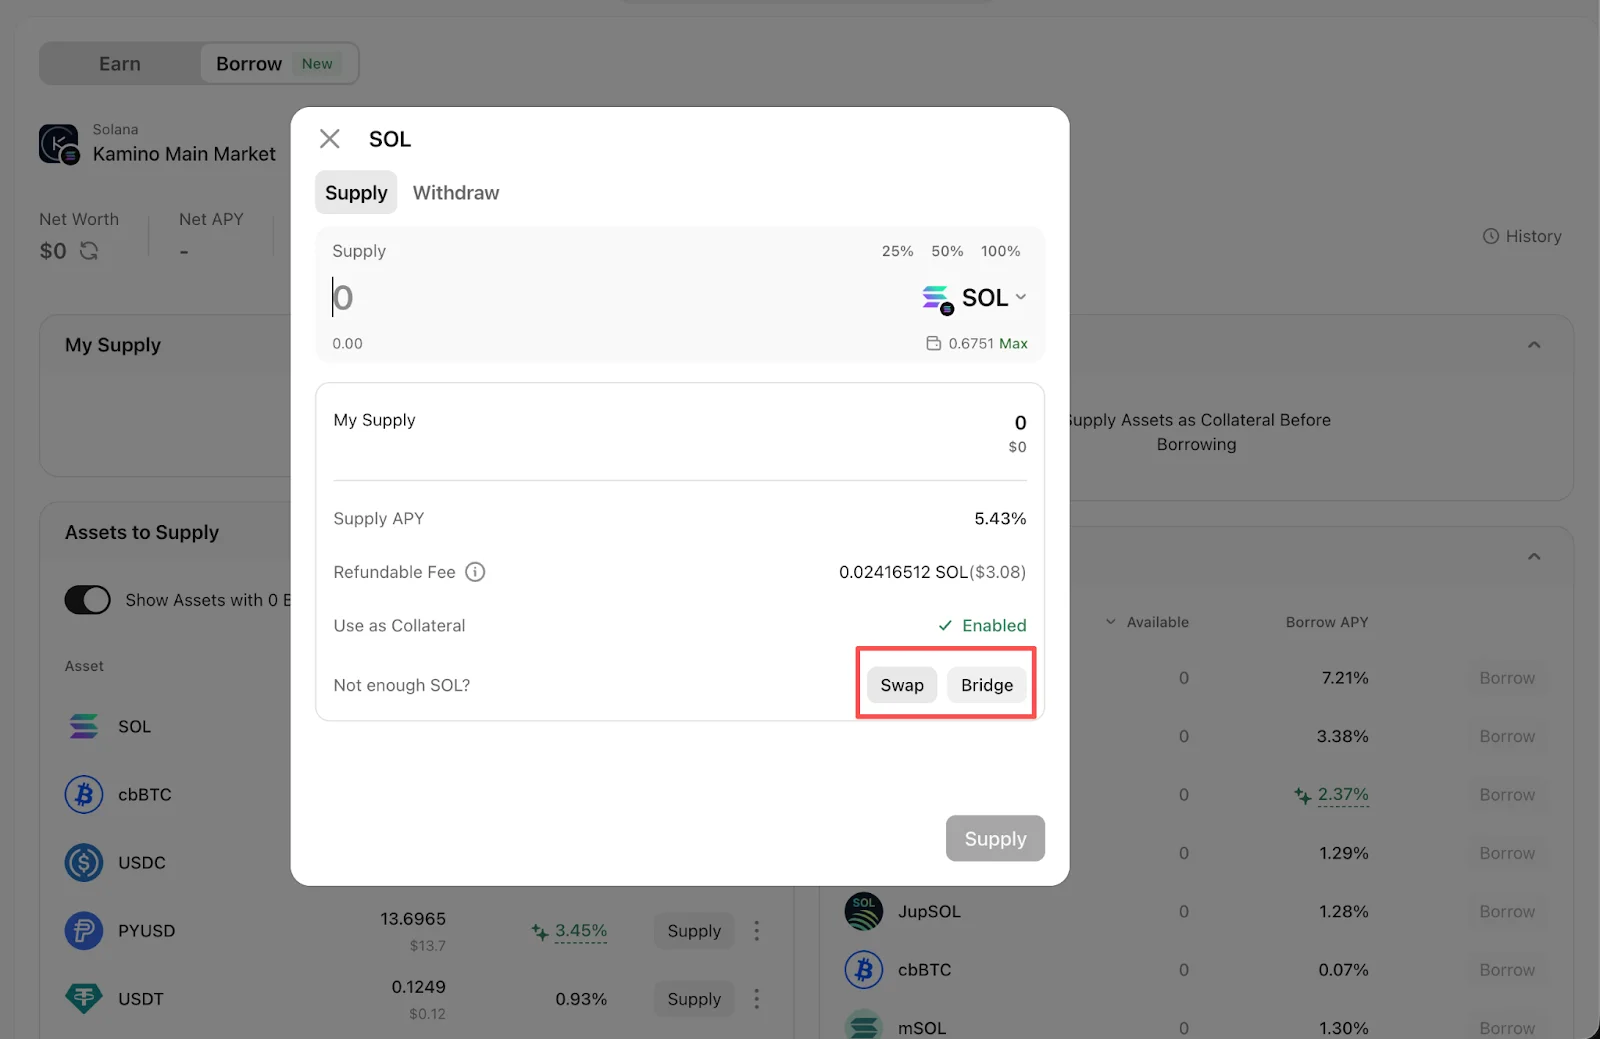The height and width of the screenshot is (1039, 1600).
Task: Open the History link
Action: pos(1522,237)
